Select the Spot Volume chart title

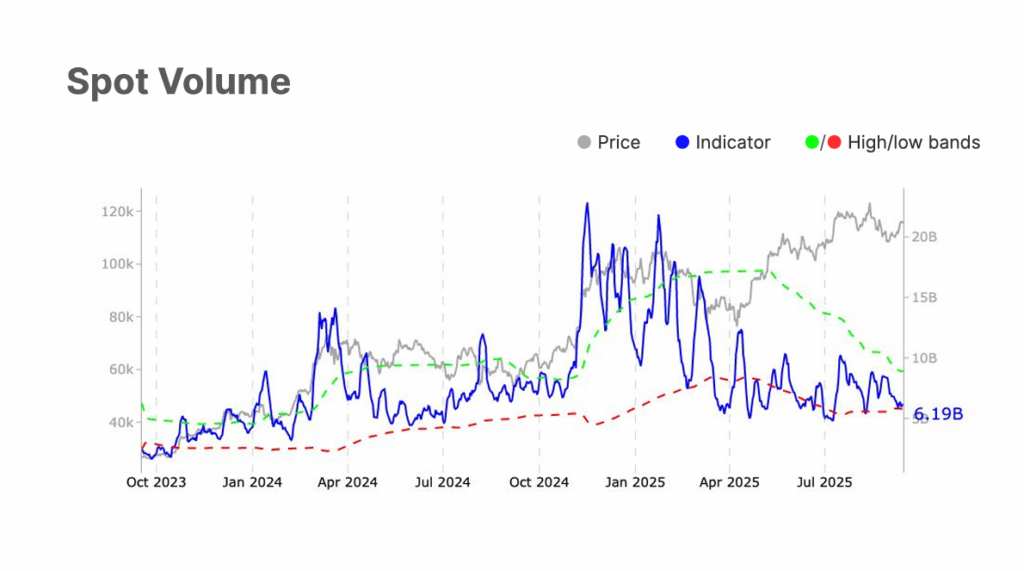pos(178,82)
